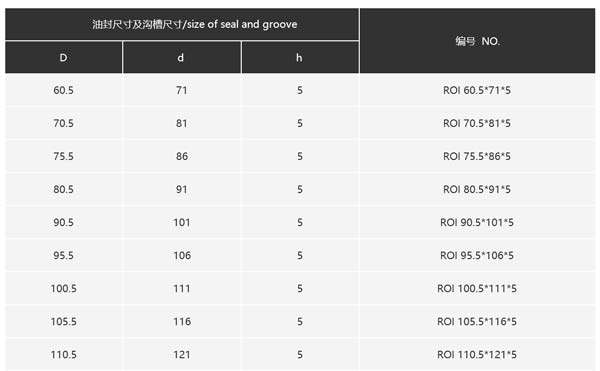Select the D value 95.5
The height and width of the screenshot is (371, 600).
click(64, 255)
